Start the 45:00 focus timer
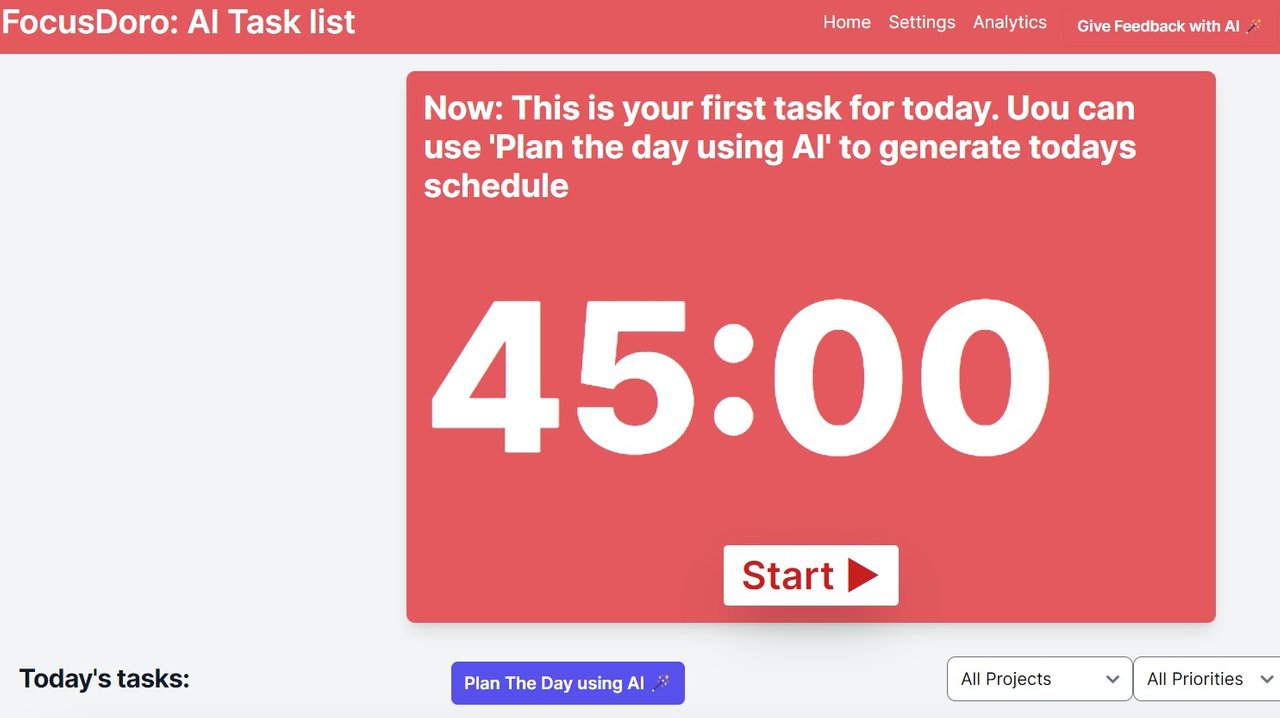This screenshot has width=1280, height=718. [x=811, y=575]
